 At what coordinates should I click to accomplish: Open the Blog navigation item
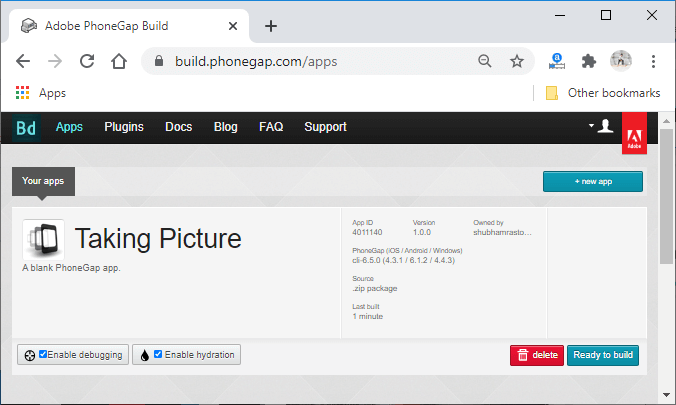coord(225,127)
